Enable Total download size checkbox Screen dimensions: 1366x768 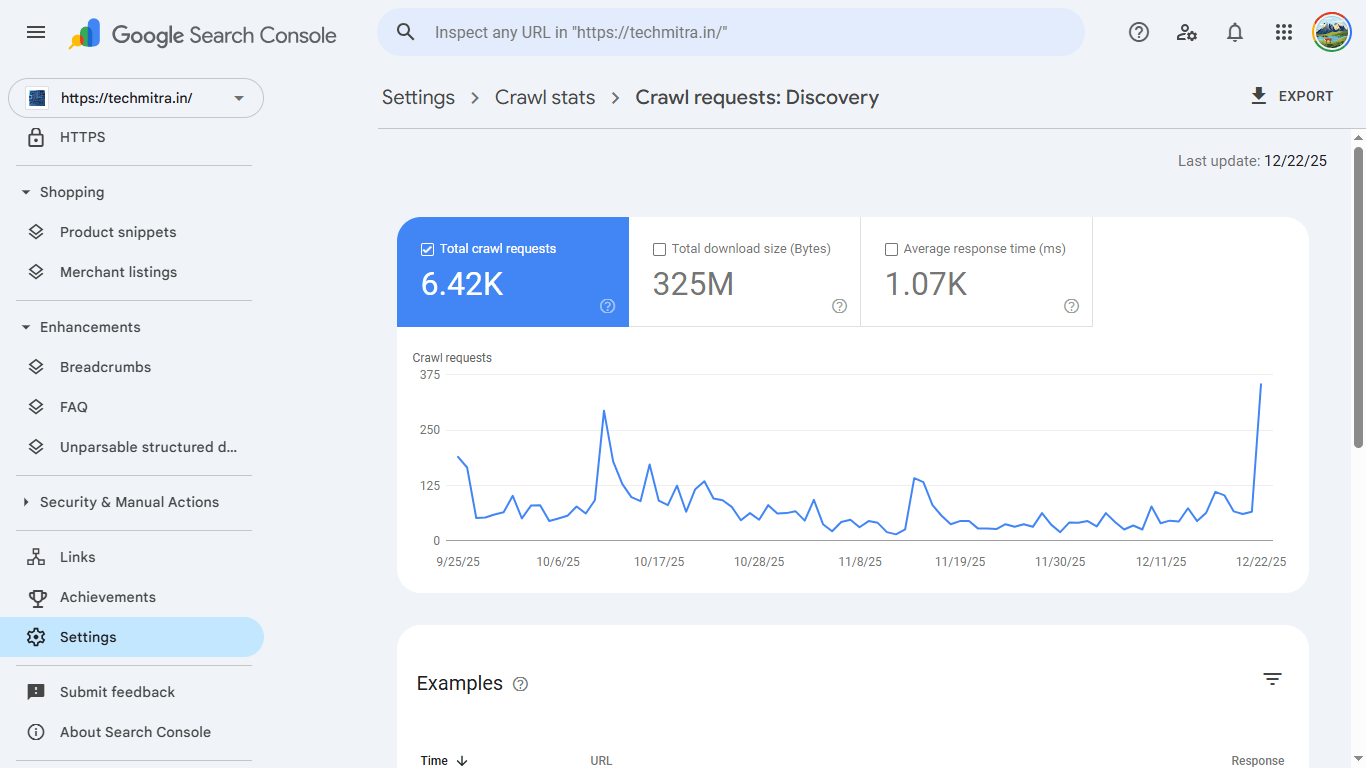660,249
